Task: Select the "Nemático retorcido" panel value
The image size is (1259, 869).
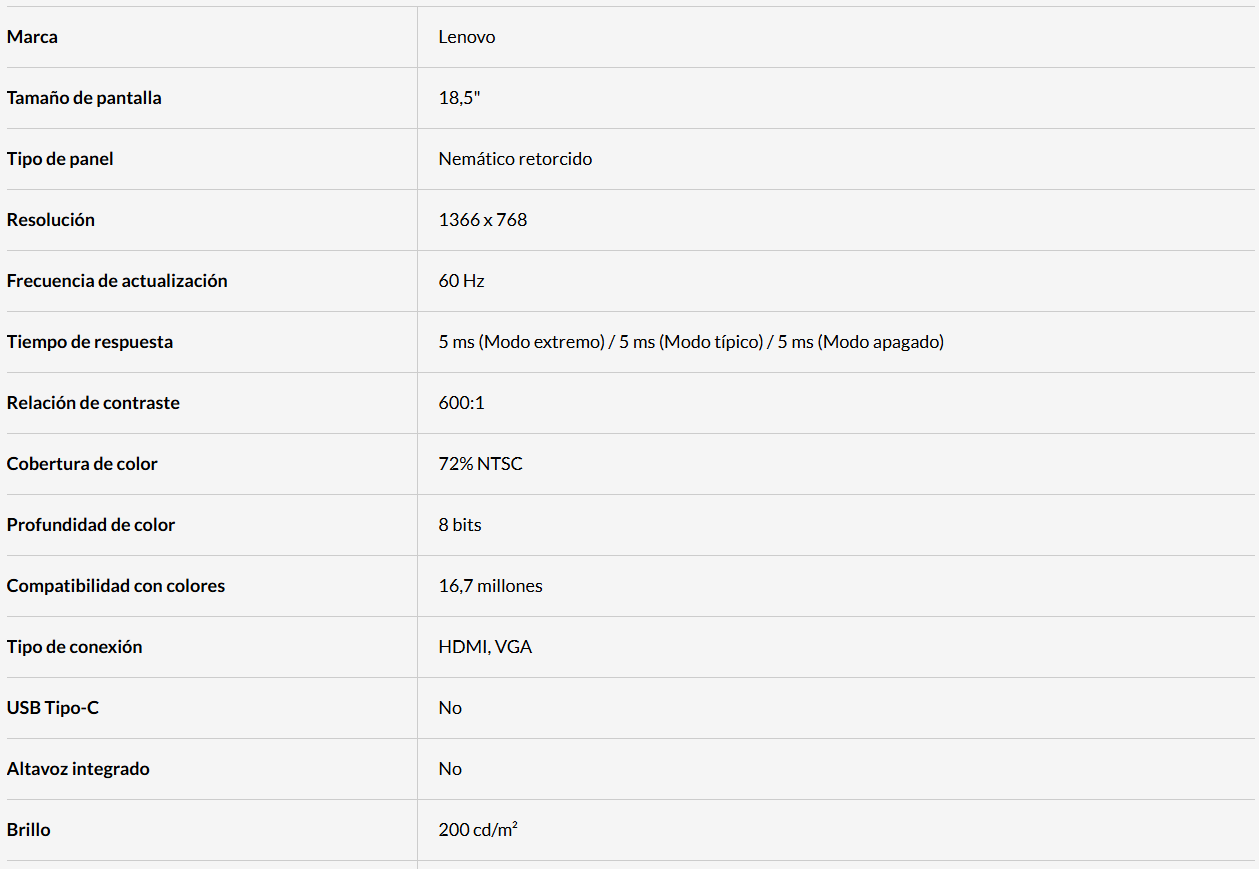Action: [x=515, y=159]
